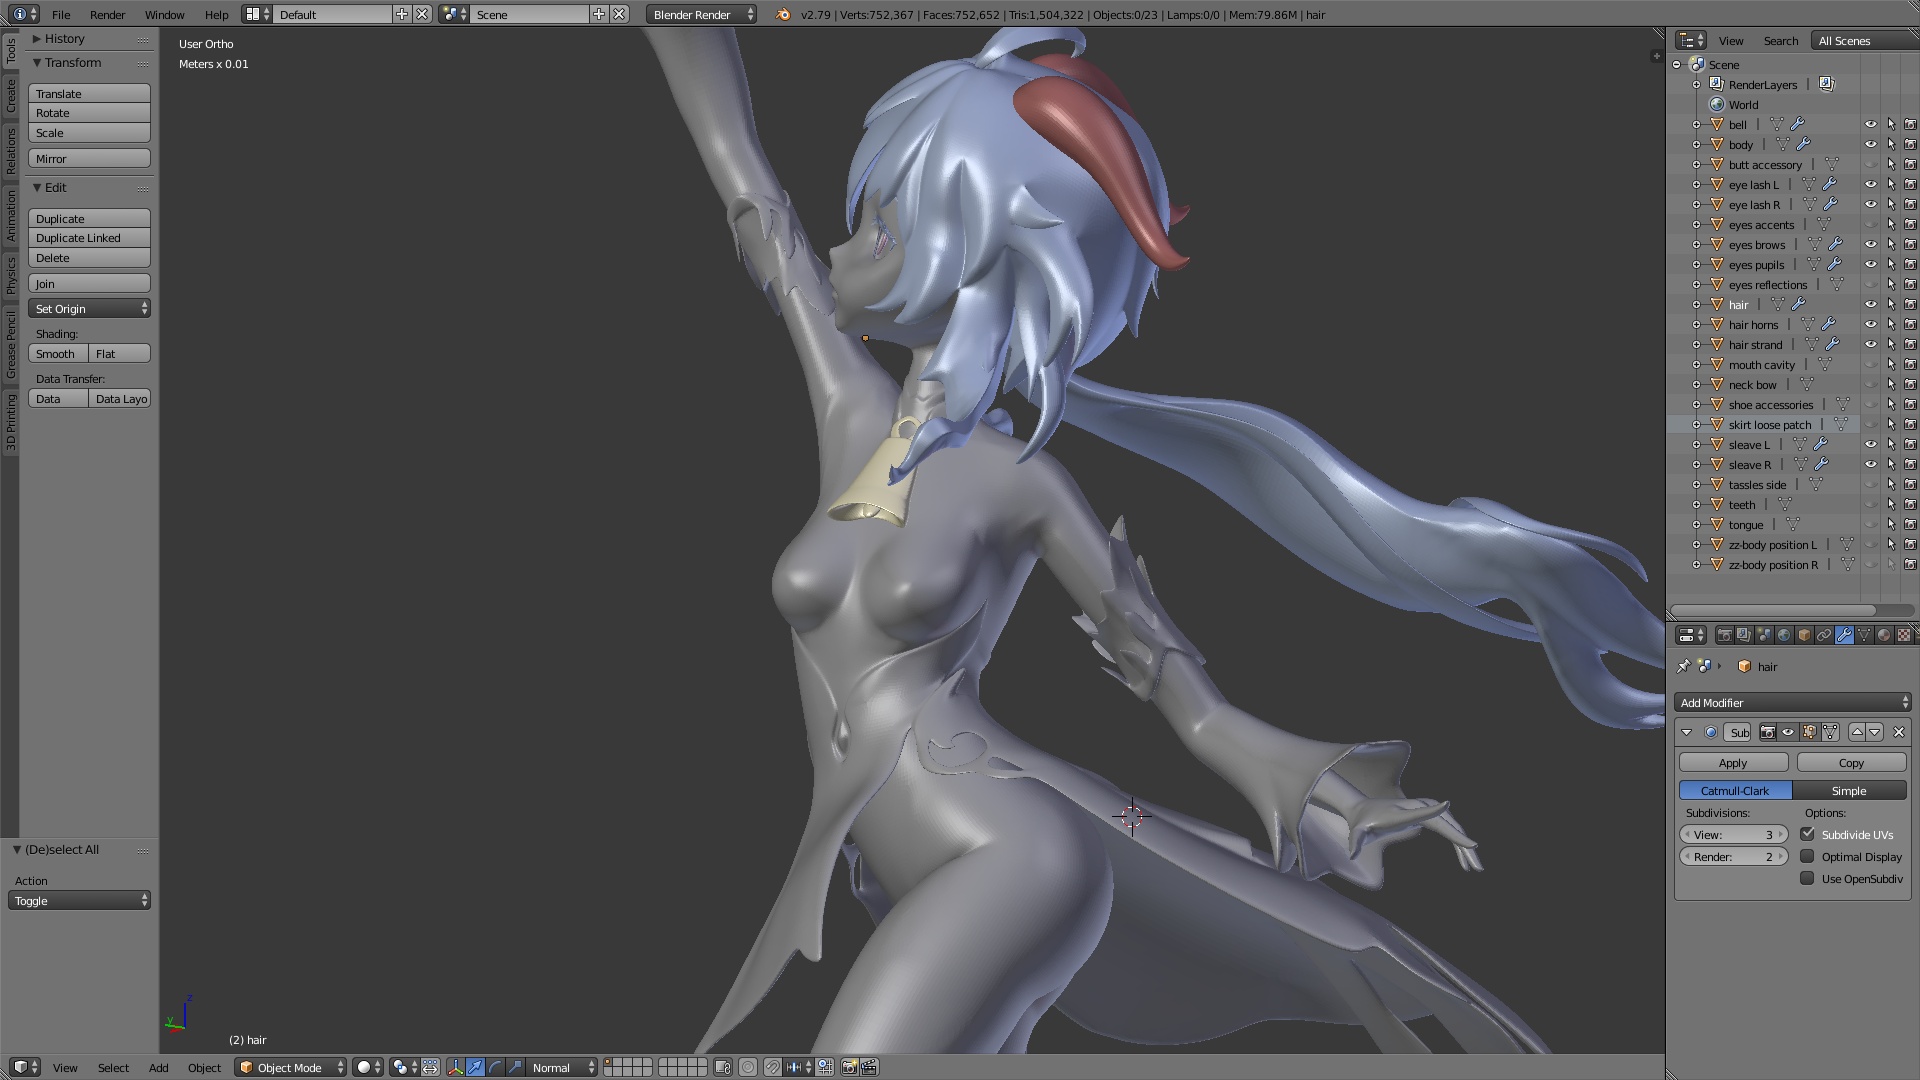Toggle selectability of hair horns (arrow icon)
The height and width of the screenshot is (1080, 1920).
tap(1891, 324)
